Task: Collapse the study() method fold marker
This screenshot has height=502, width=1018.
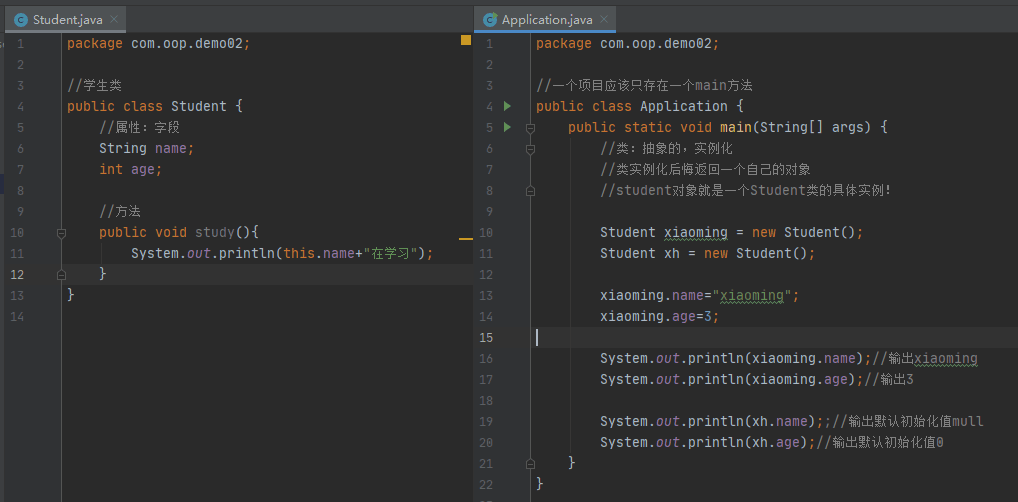Action: coord(61,232)
